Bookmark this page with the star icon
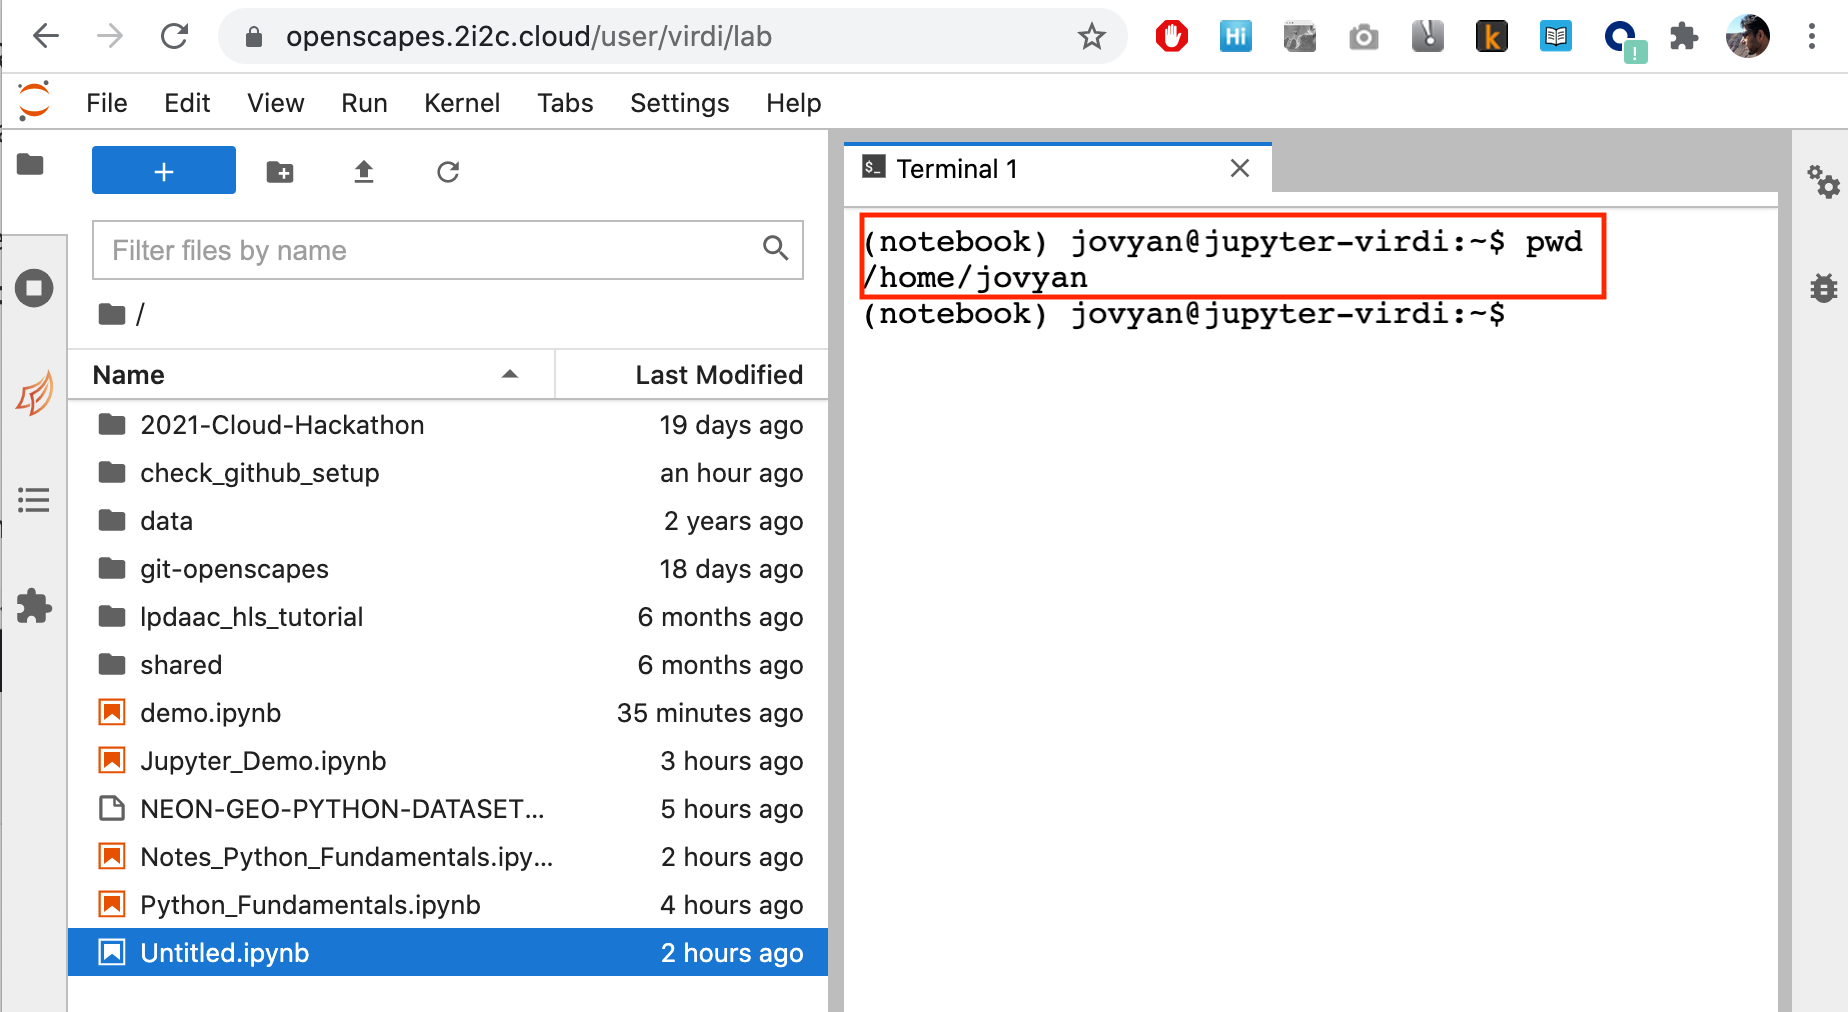Image resolution: width=1848 pixels, height=1012 pixels. [x=1091, y=37]
